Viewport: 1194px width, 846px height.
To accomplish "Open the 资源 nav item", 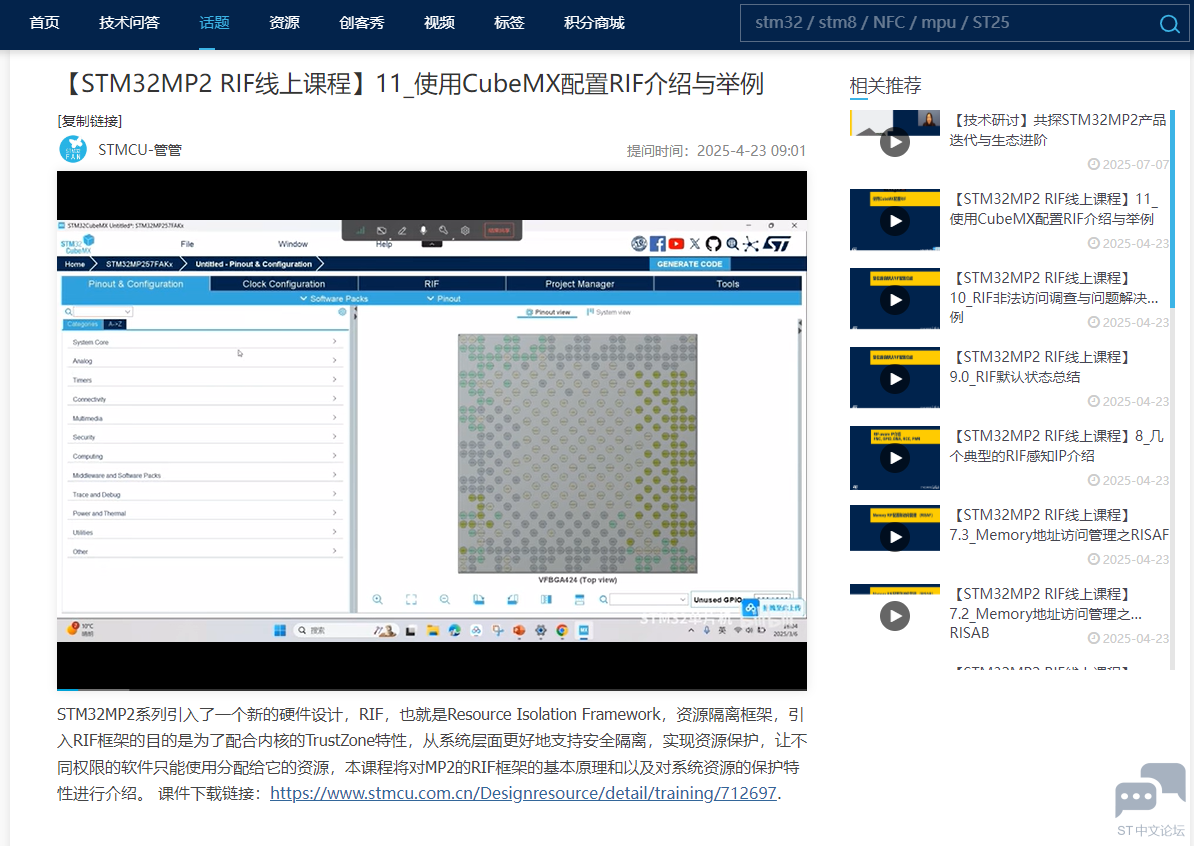I will (x=284, y=23).
